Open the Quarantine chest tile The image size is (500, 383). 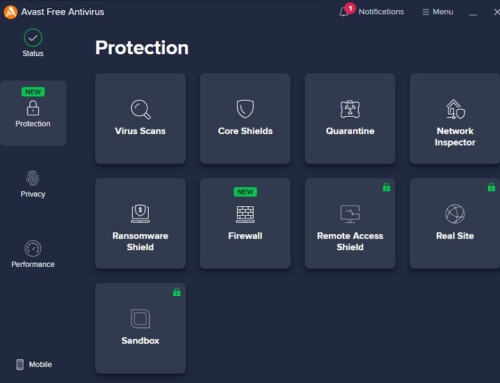point(350,119)
